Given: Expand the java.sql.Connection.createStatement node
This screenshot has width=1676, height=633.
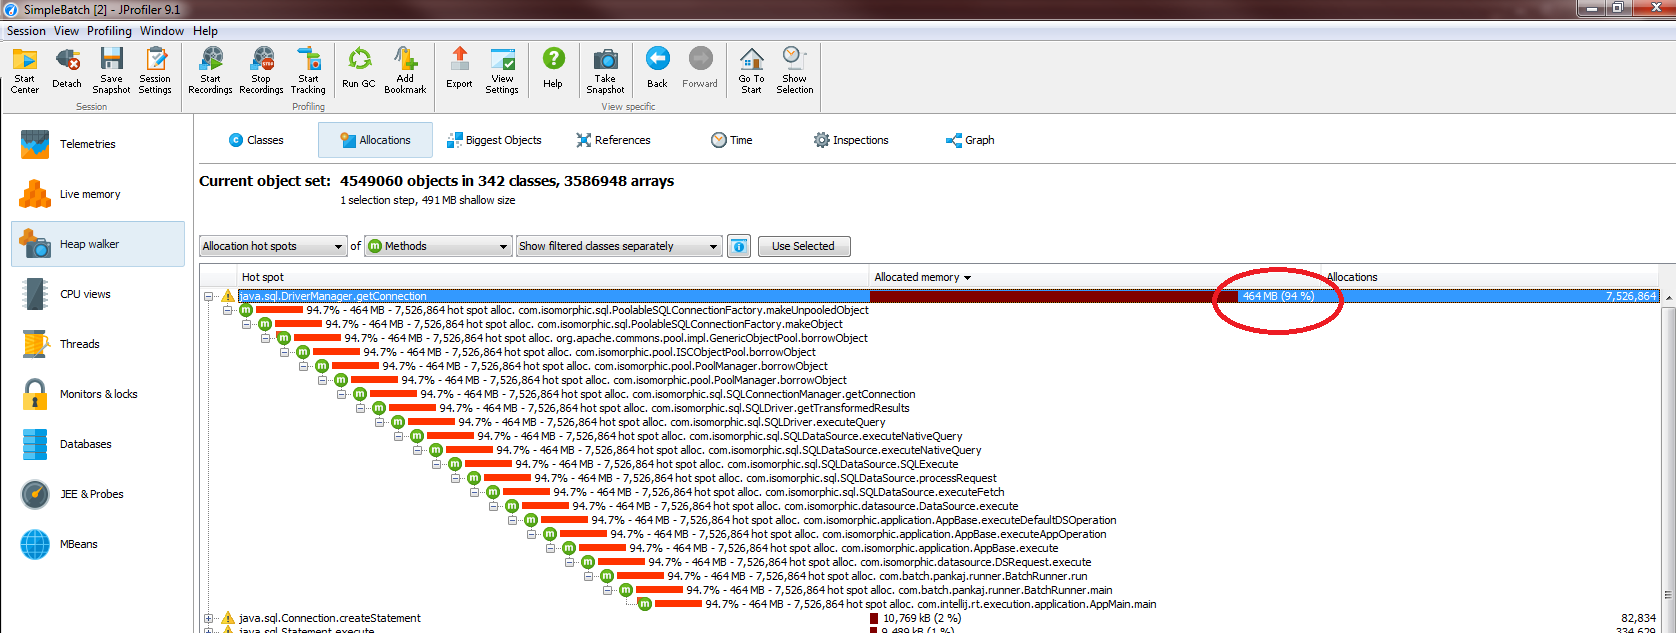Looking at the screenshot, I should 209,618.
